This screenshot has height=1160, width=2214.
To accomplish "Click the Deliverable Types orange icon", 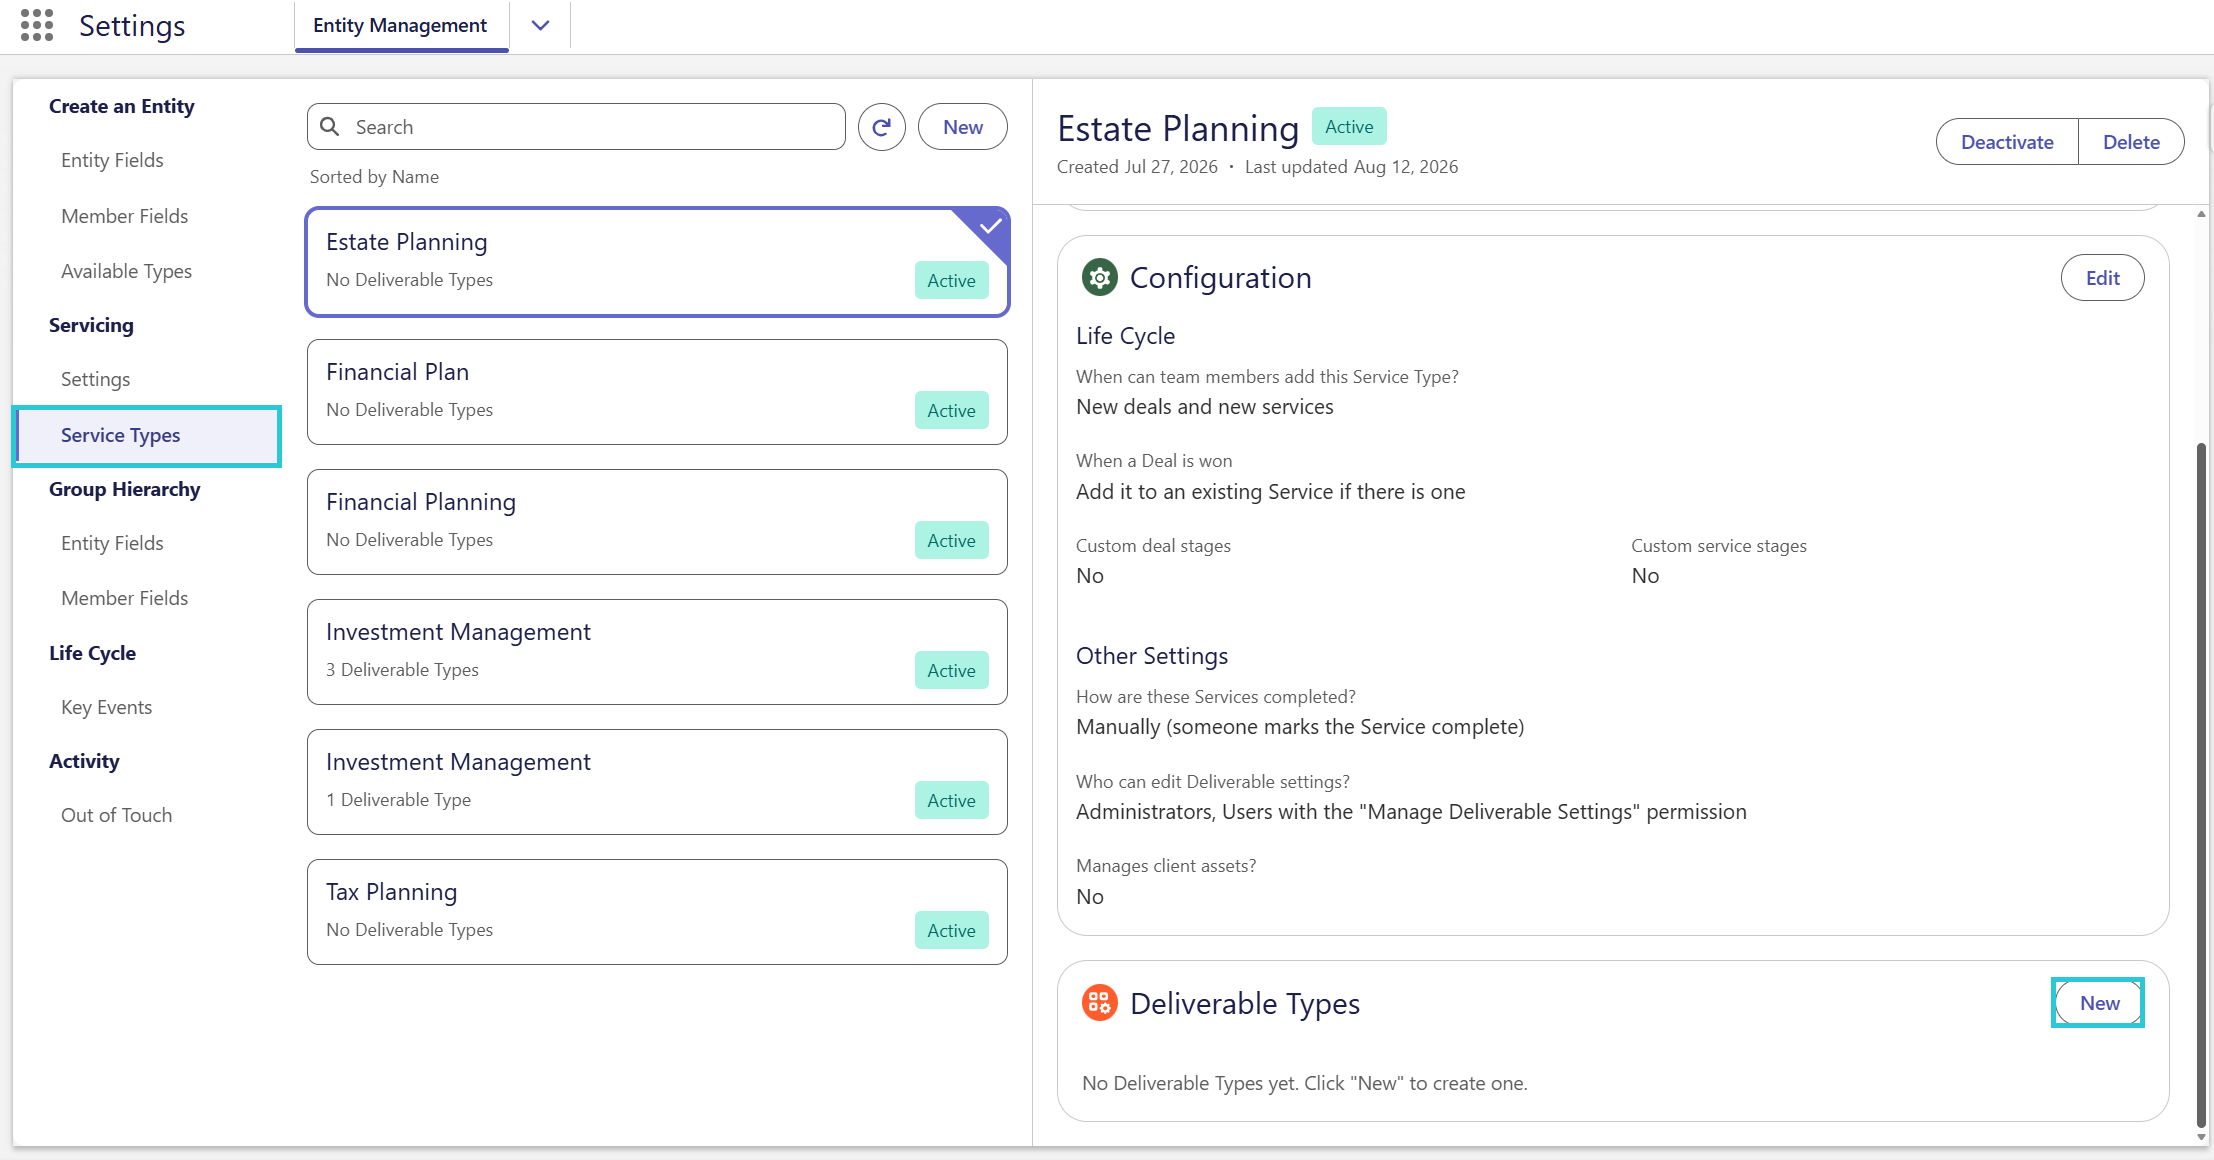I will (x=1099, y=1002).
